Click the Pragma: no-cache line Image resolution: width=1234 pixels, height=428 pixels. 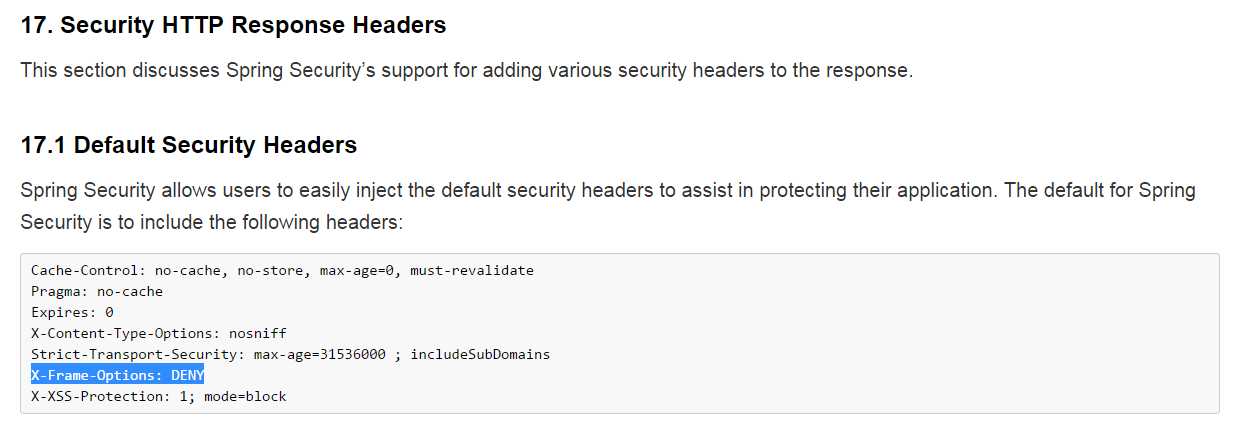point(97,291)
